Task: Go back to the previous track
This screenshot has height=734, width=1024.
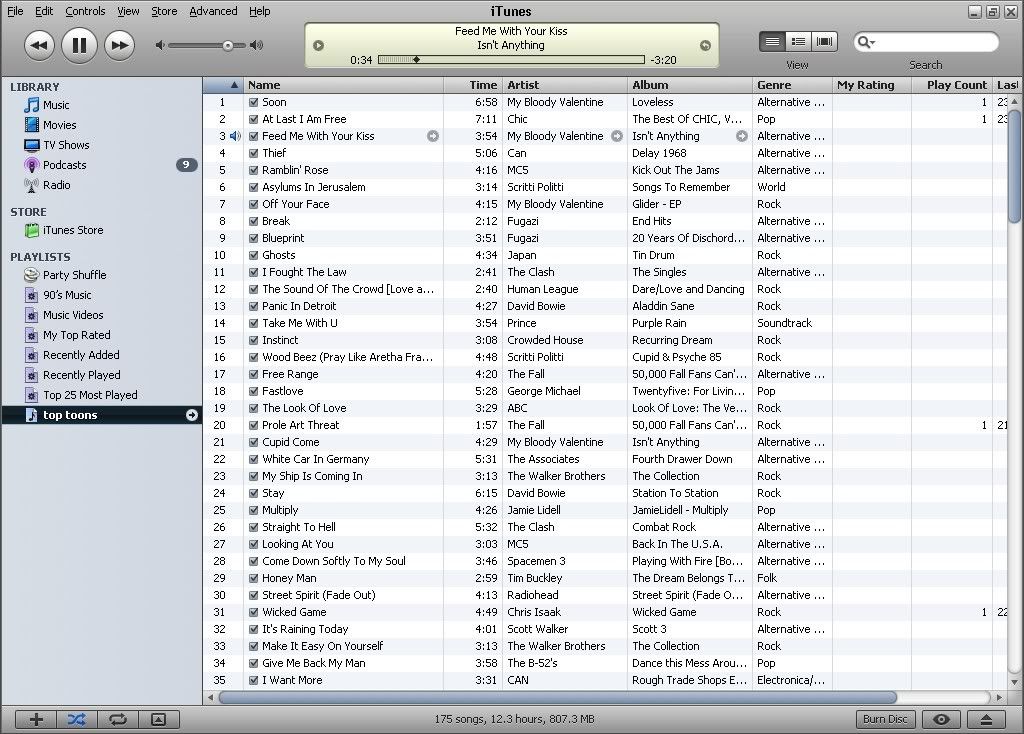Action: [x=39, y=45]
